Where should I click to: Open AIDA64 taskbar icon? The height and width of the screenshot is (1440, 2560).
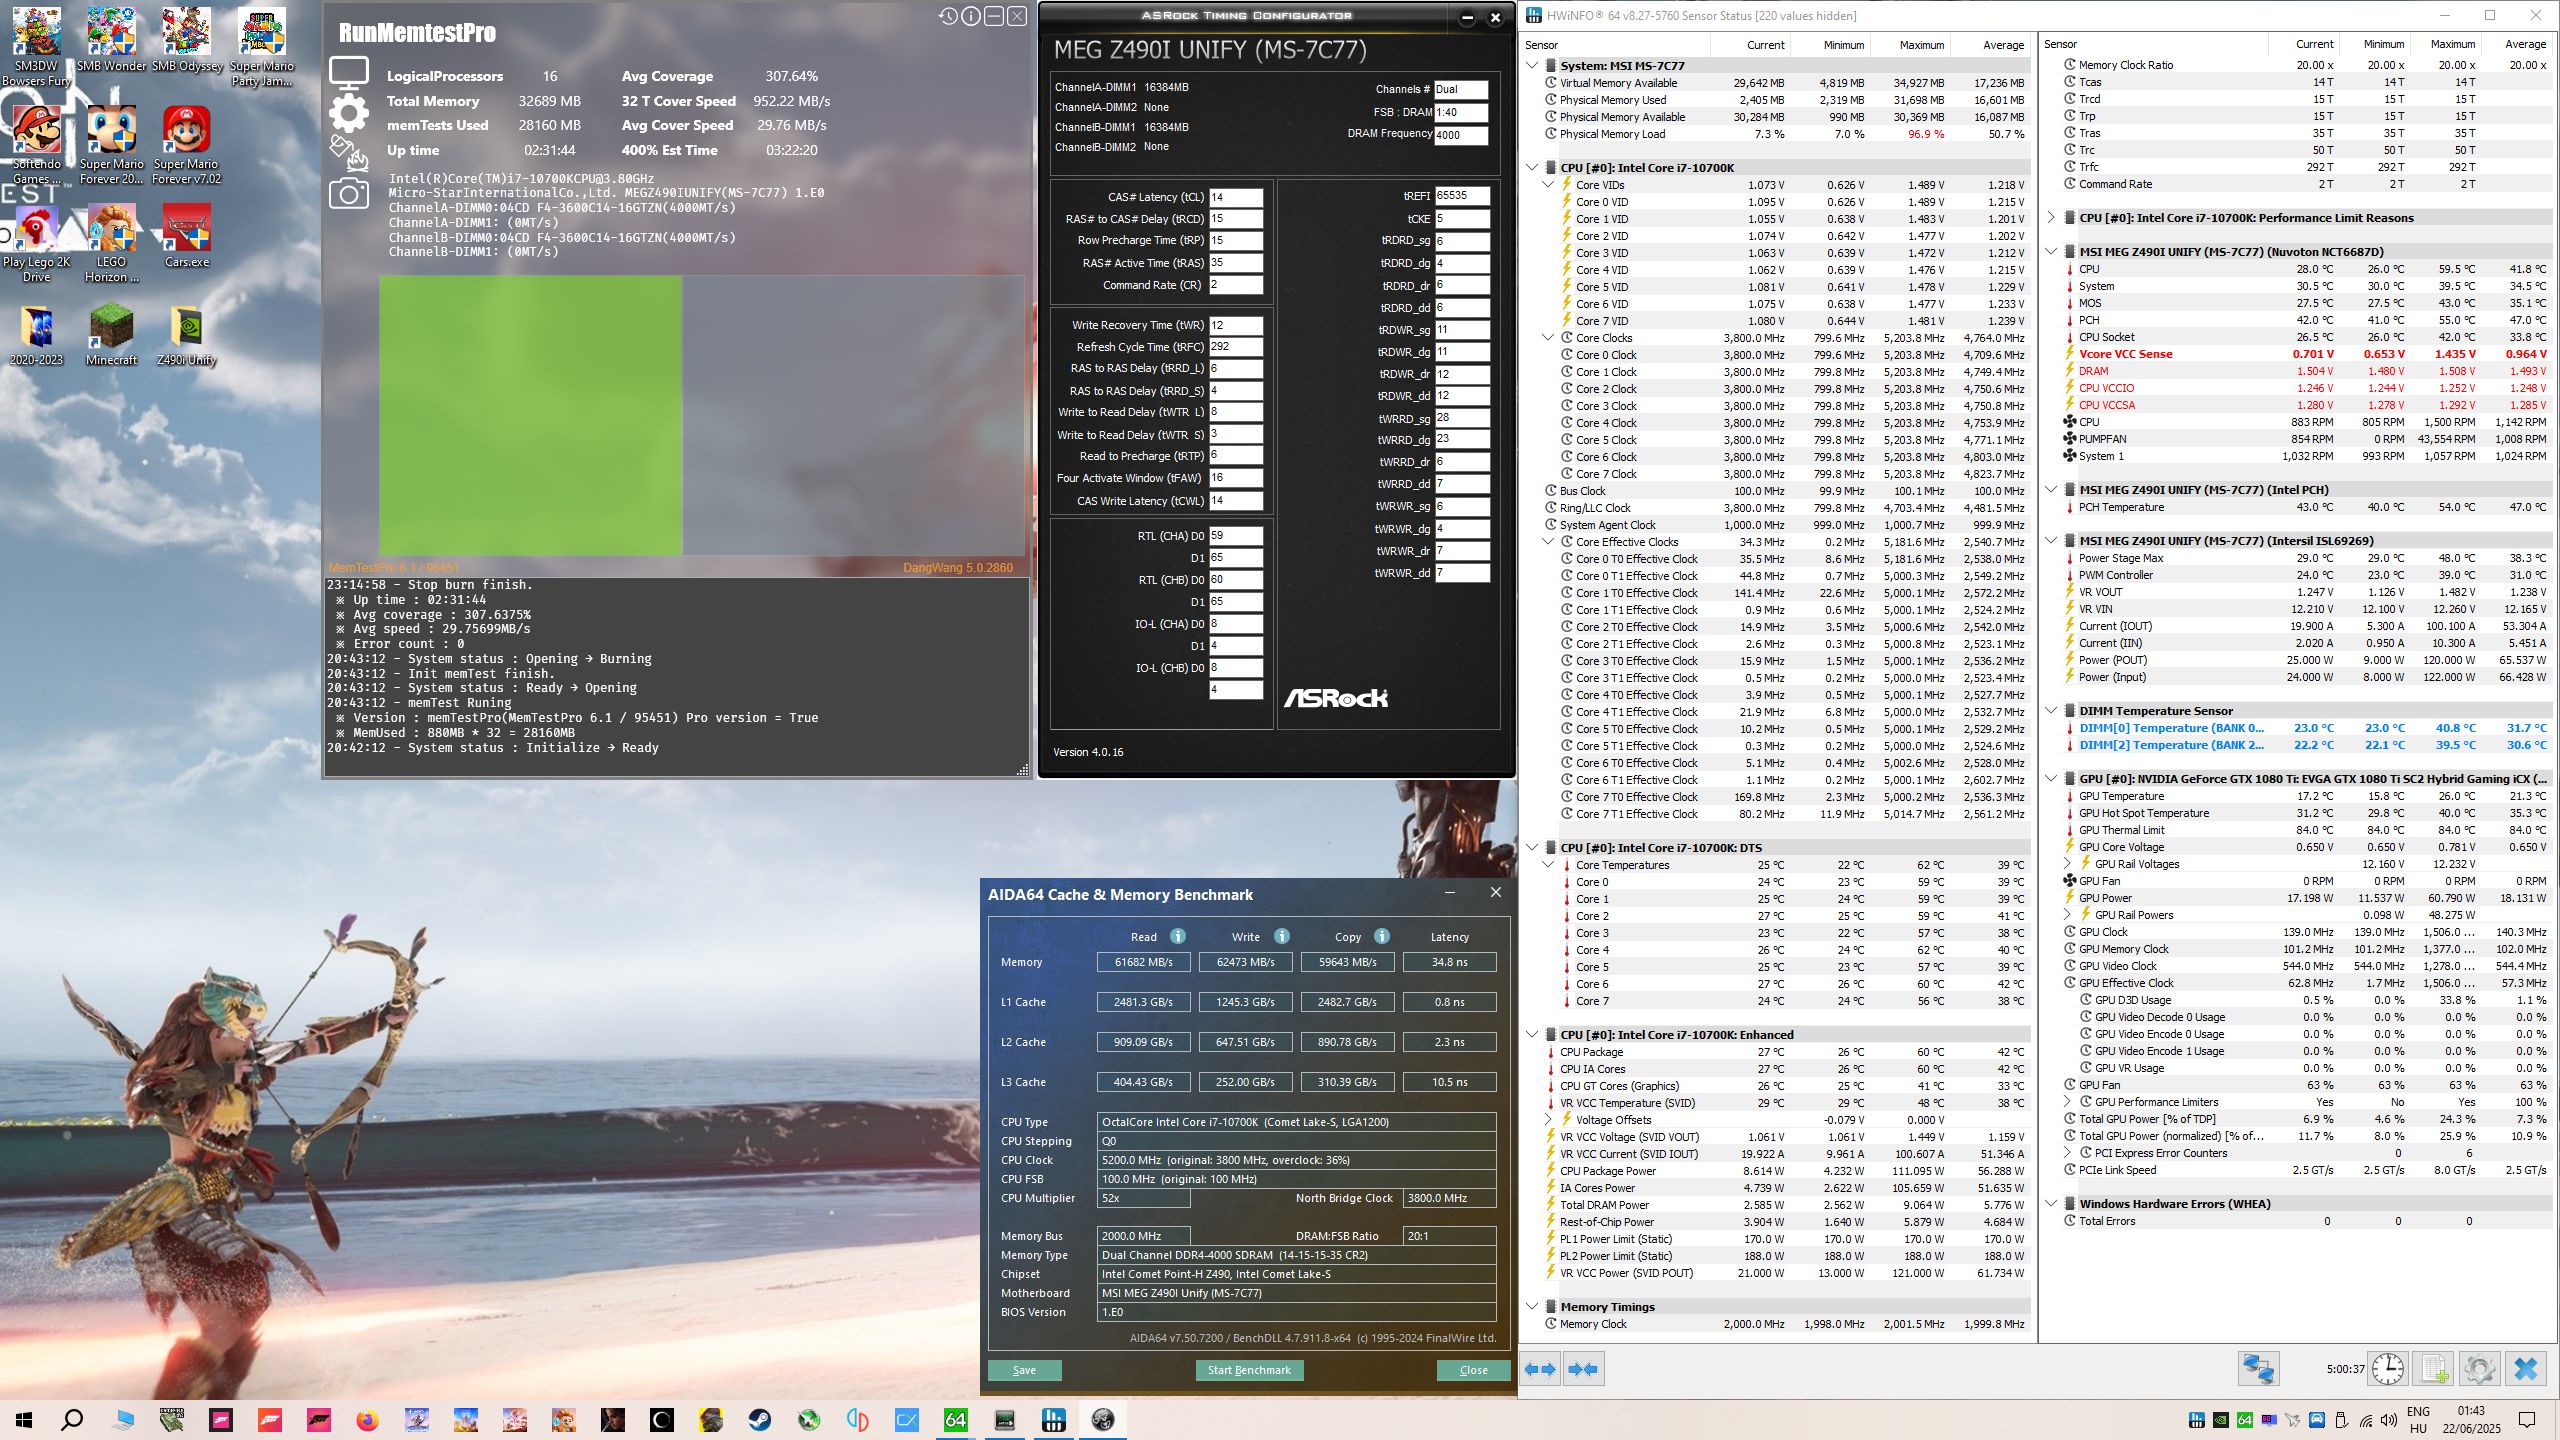pos(956,1420)
